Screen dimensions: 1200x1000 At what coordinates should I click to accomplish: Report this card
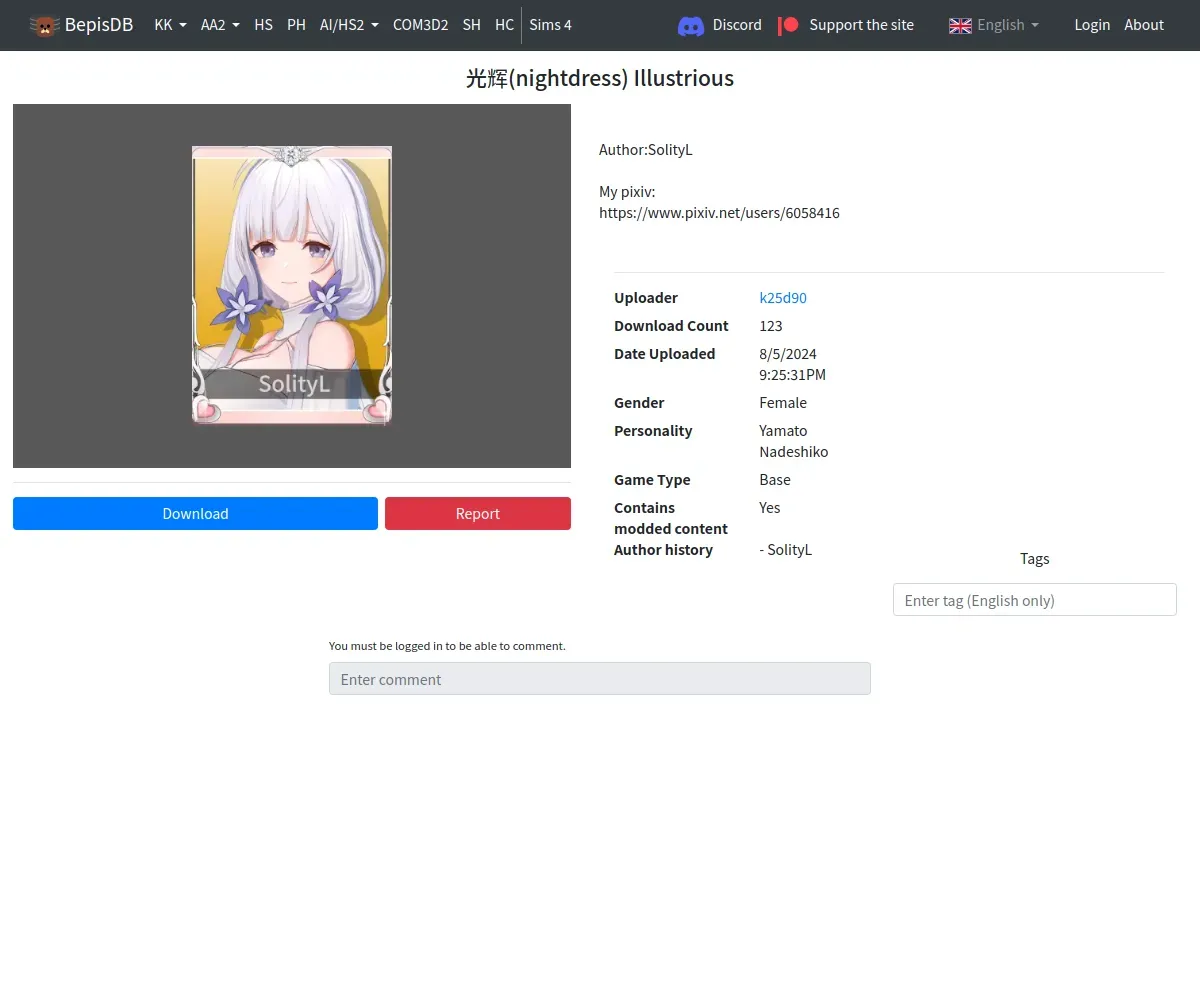click(x=478, y=513)
